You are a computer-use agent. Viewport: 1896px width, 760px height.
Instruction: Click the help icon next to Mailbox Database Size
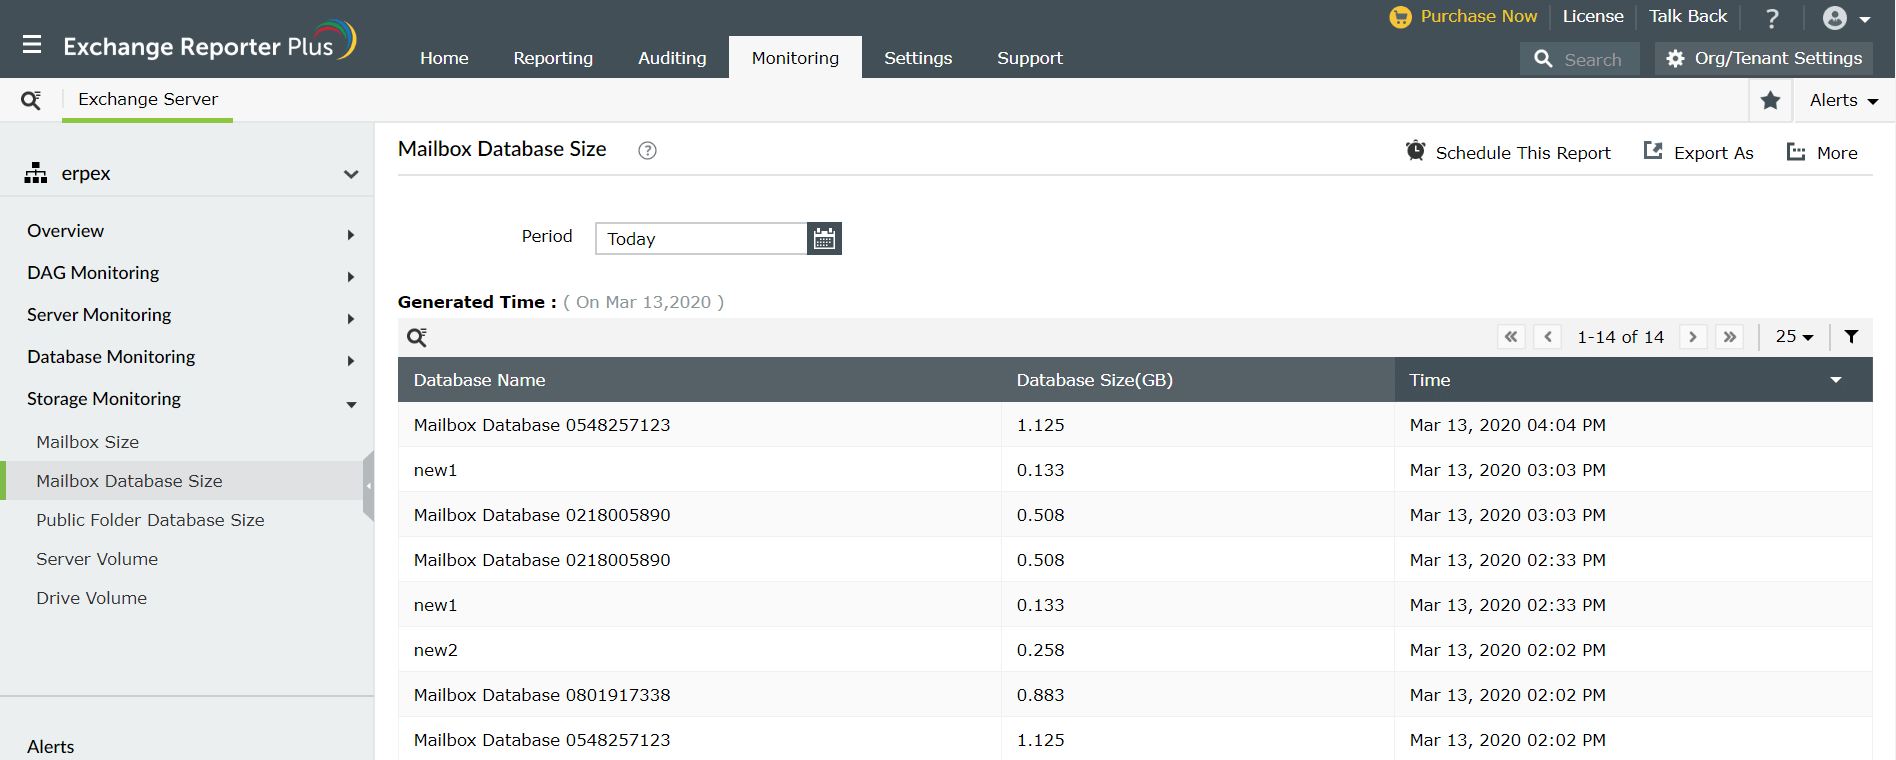pyautogui.click(x=647, y=151)
